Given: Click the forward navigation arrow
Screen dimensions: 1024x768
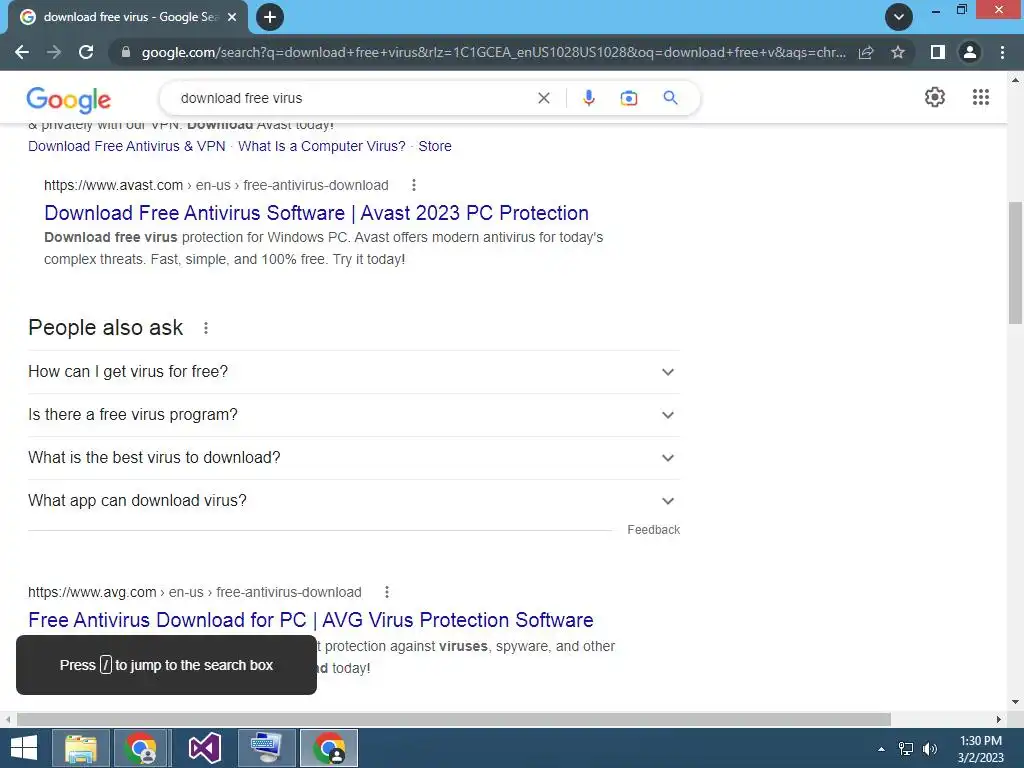Looking at the screenshot, I should 54,52.
